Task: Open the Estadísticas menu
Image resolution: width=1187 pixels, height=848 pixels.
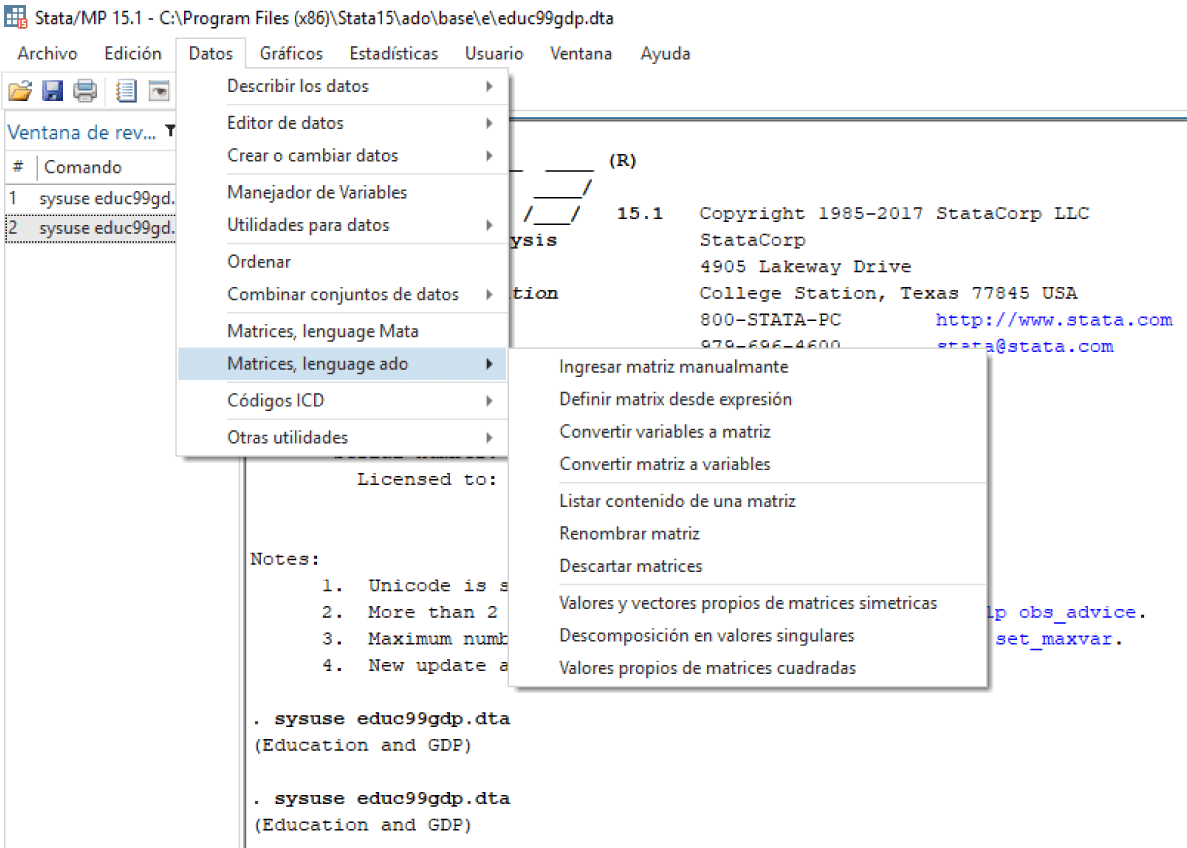Action: [394, 54]
